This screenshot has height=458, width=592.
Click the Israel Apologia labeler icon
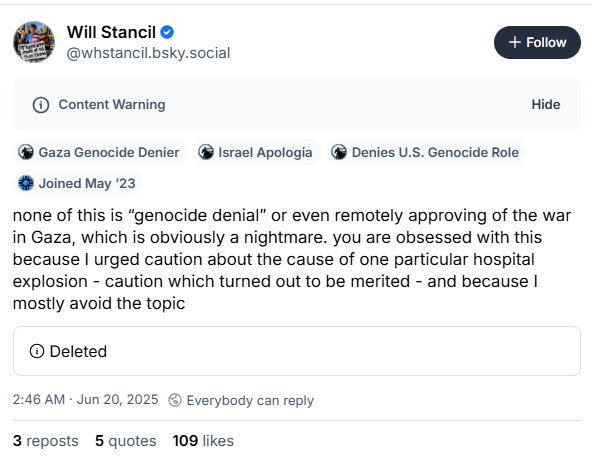206,152
